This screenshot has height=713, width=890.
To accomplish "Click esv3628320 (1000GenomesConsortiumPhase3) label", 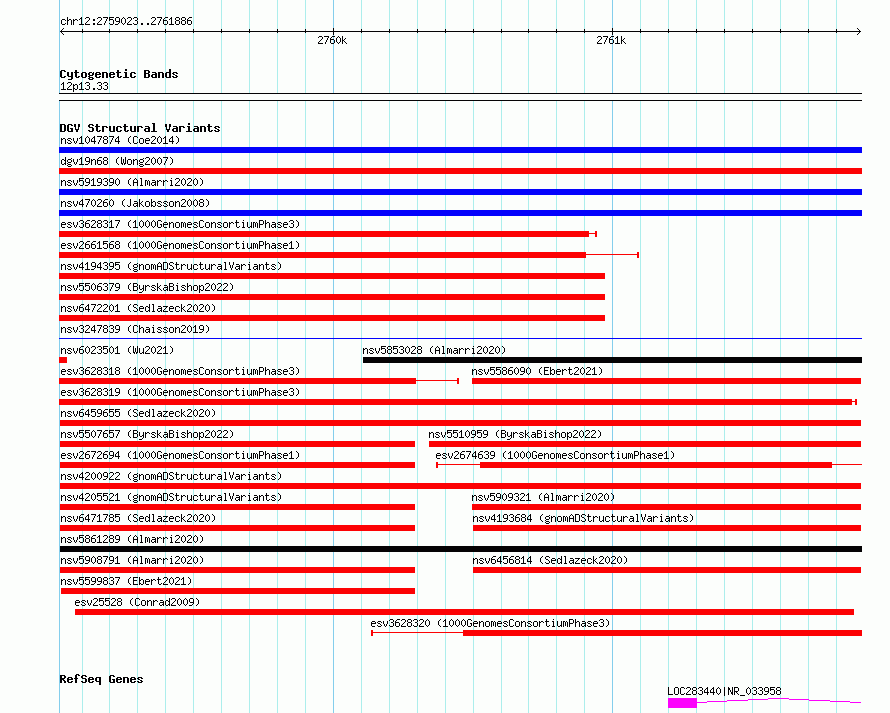I will (490, 623).
